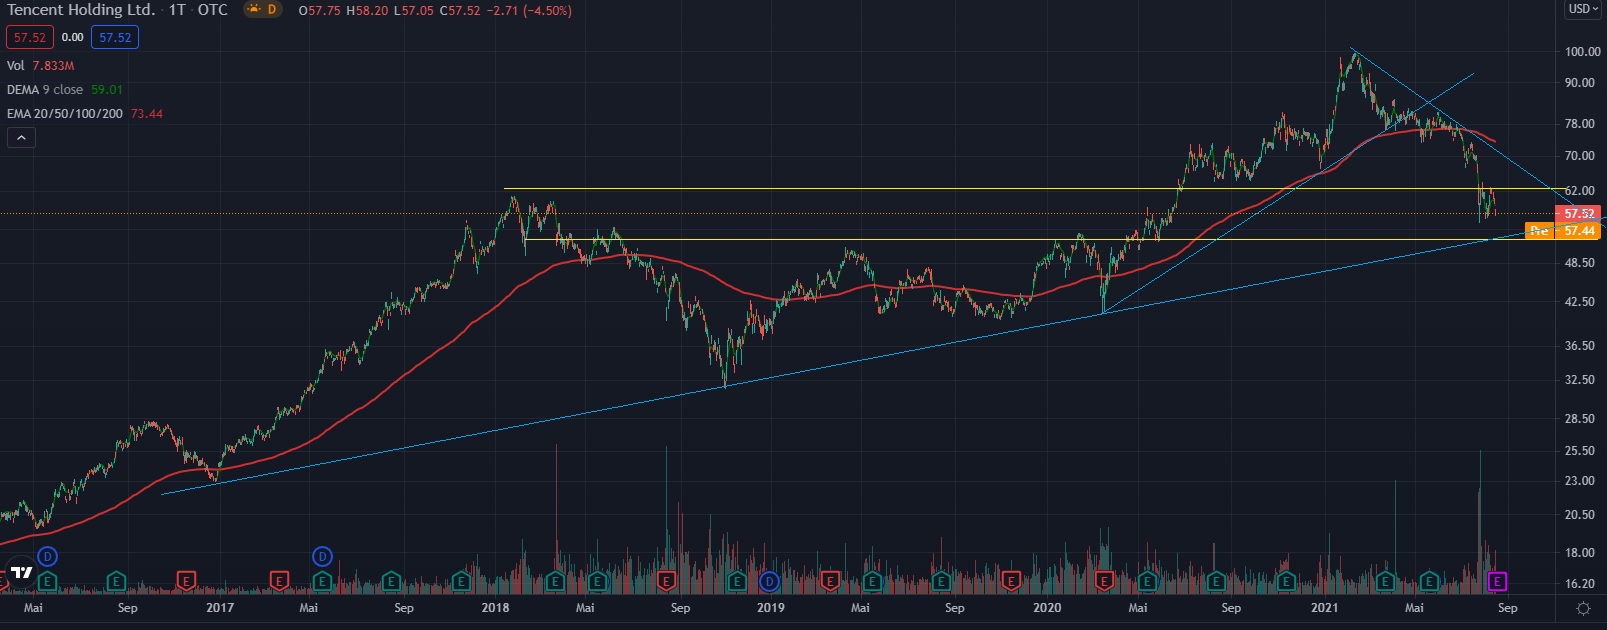Open the USD currency dropdown

[1583, 9]
